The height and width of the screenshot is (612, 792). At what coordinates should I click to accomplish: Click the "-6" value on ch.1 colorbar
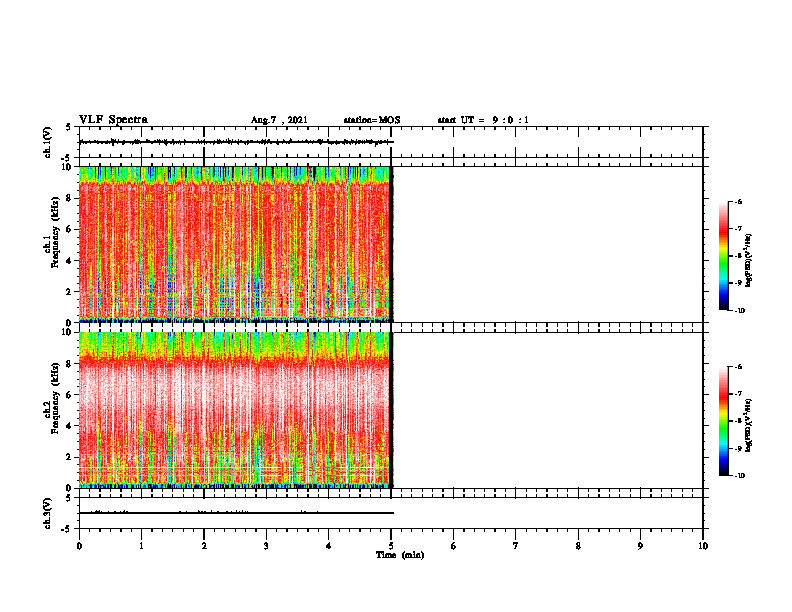tap(737, 202)
